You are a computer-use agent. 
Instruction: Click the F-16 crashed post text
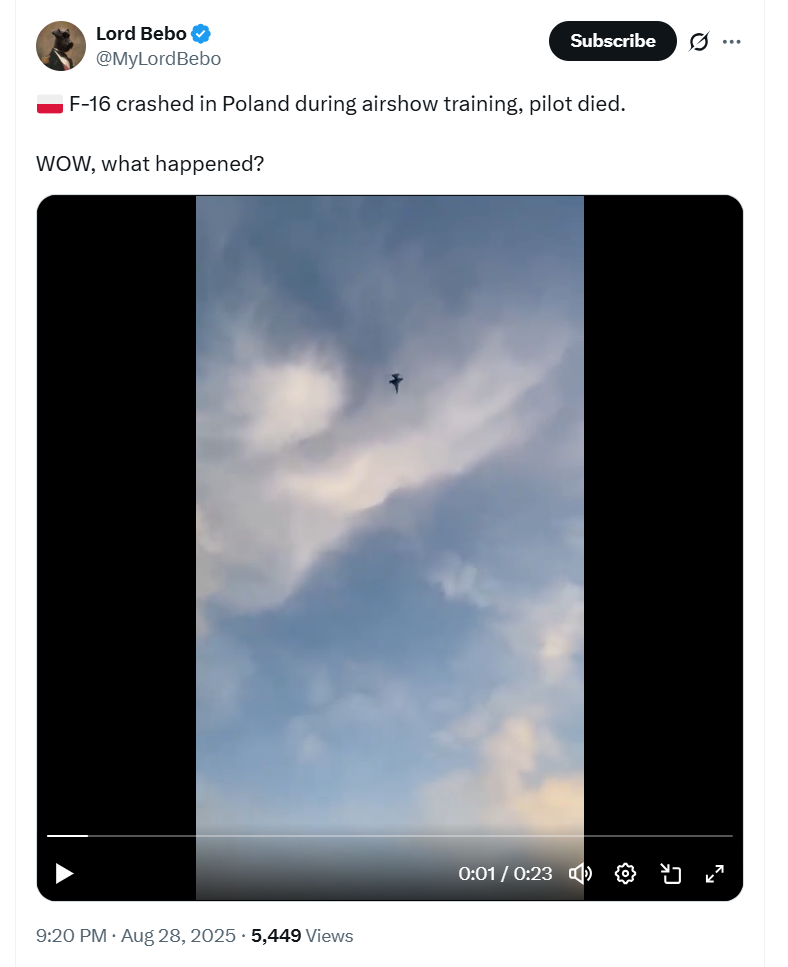point(347,104)
